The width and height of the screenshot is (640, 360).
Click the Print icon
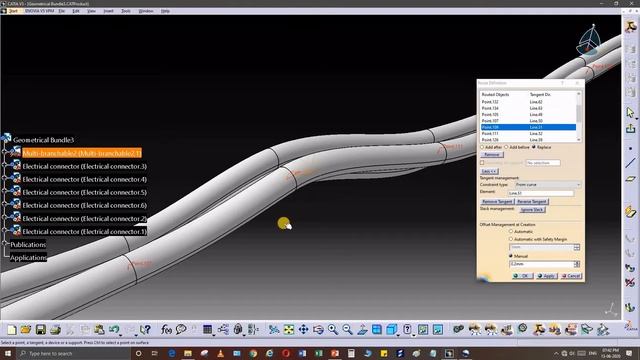coord(55,329)
